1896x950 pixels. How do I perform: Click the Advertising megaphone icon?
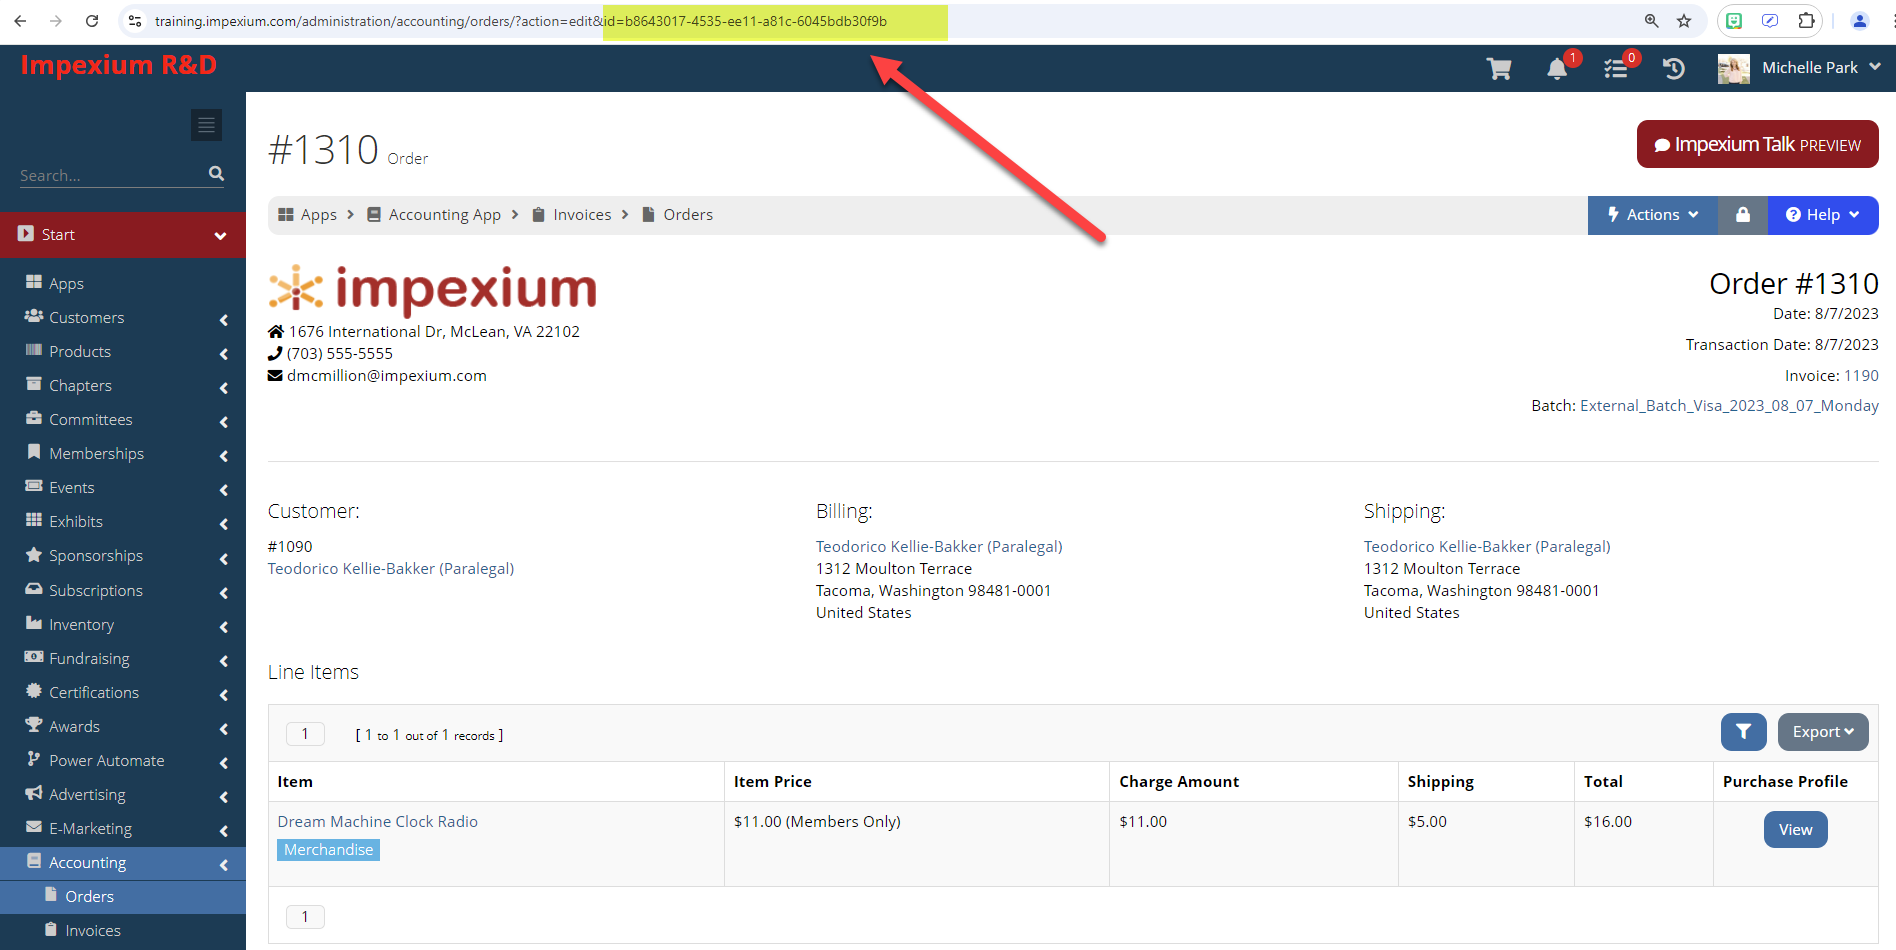34,793
